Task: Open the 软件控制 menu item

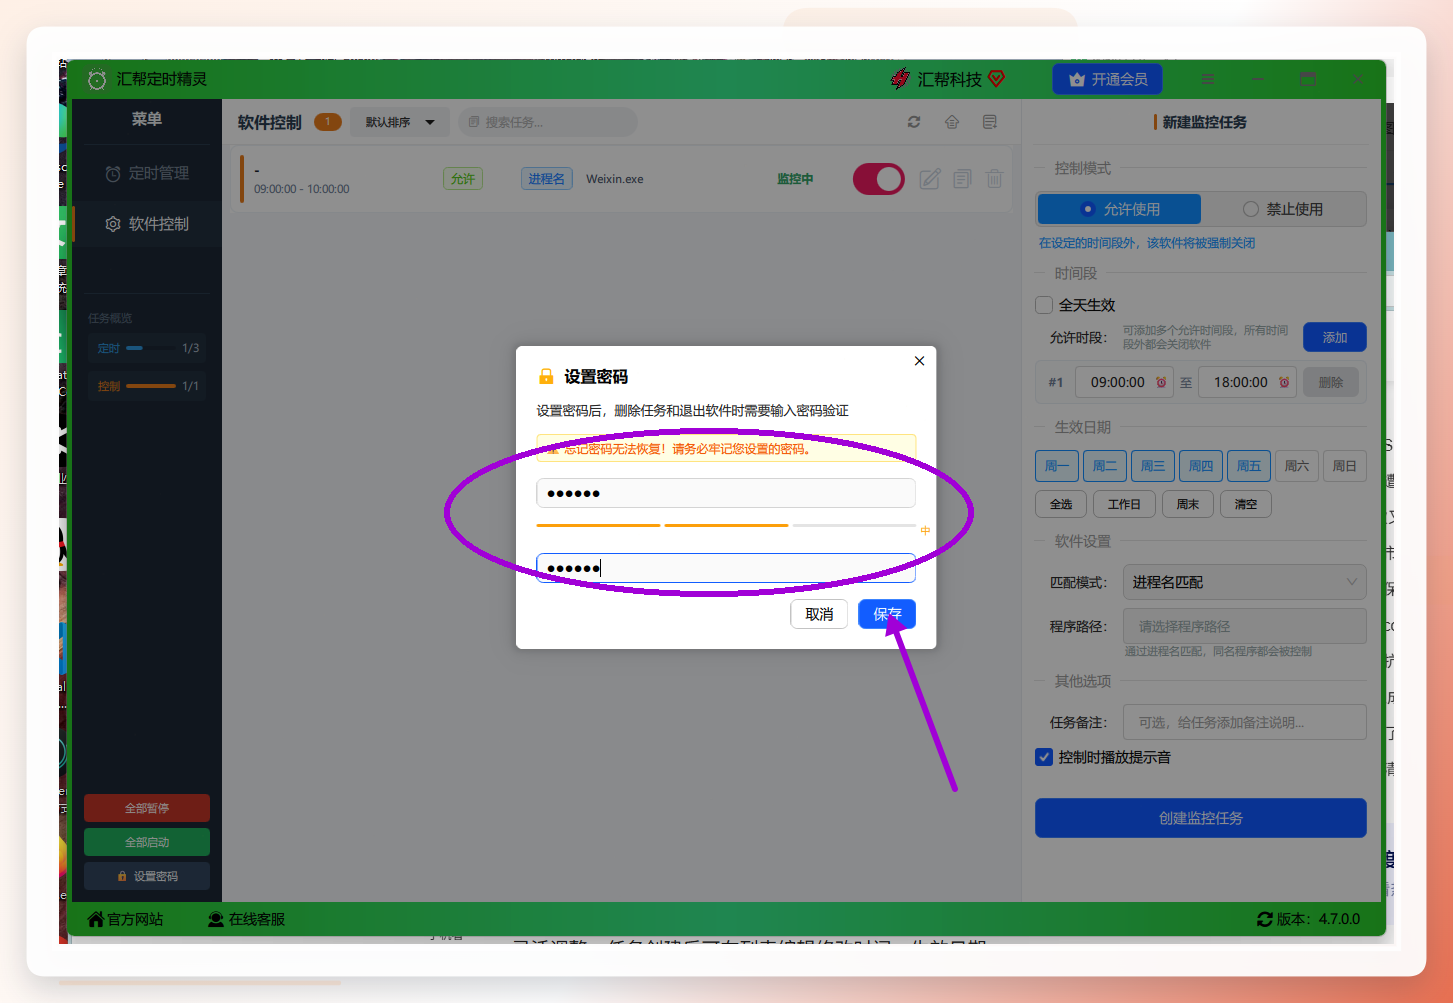Action: point(147,224)
